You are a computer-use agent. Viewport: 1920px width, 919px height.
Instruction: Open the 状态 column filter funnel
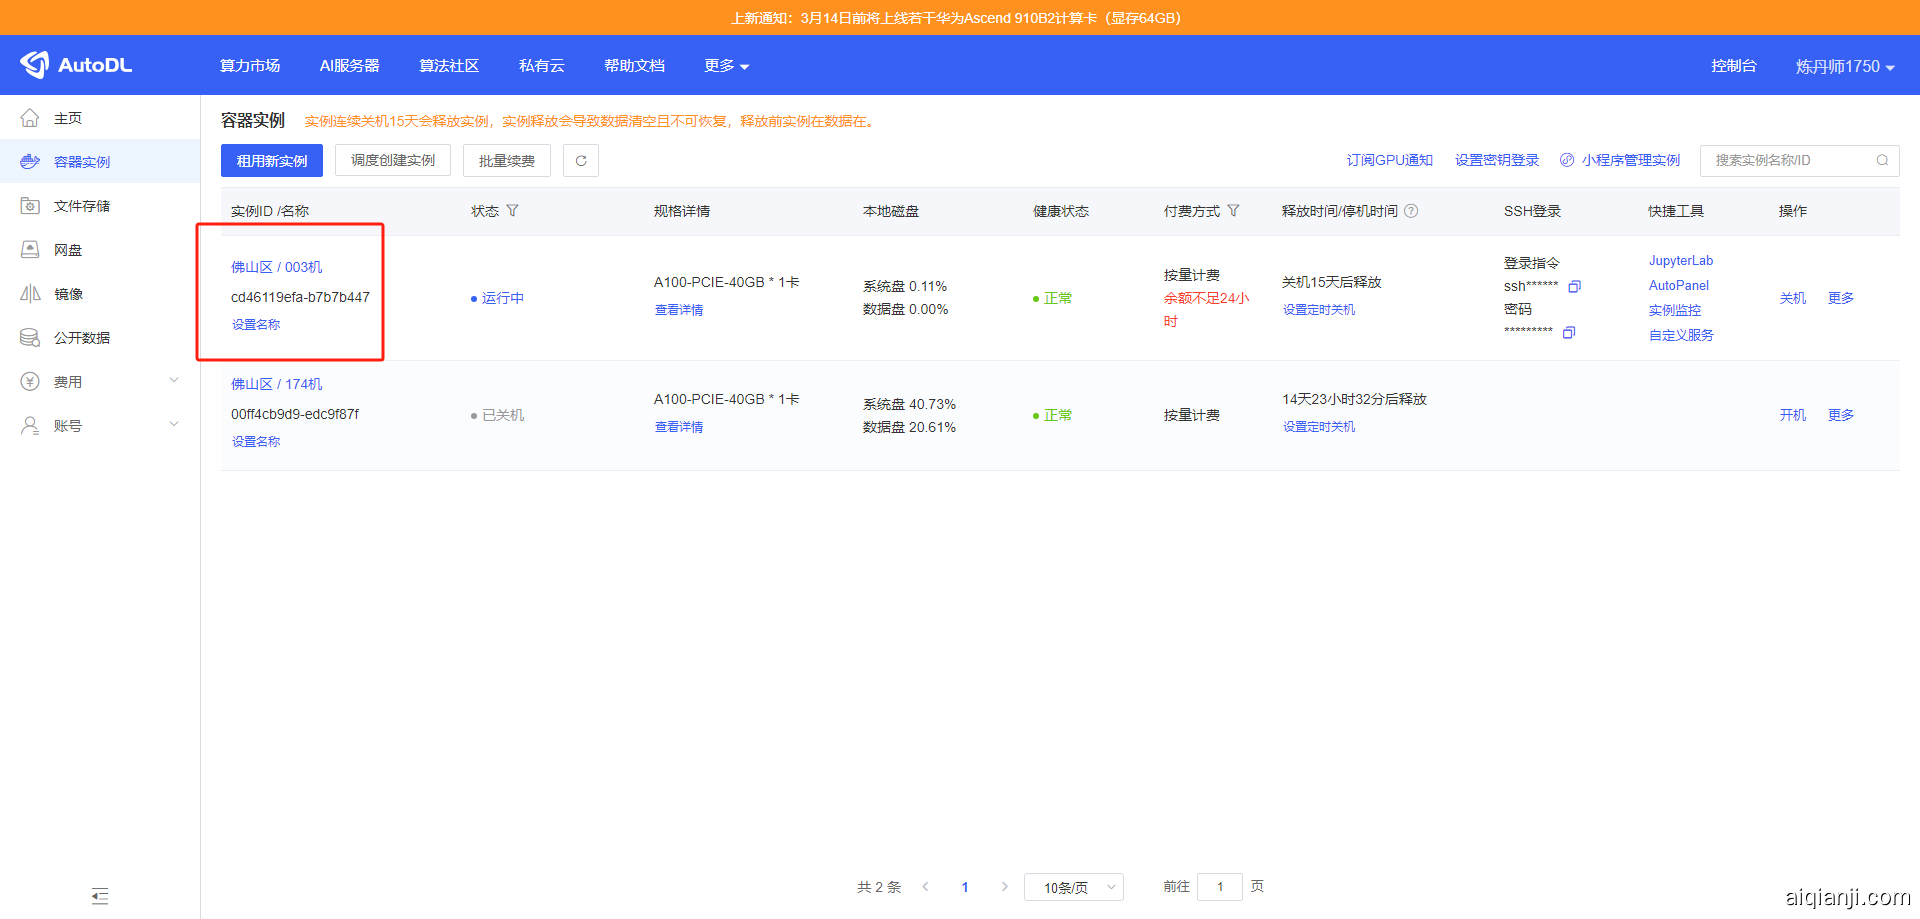(x=512, y=211)
